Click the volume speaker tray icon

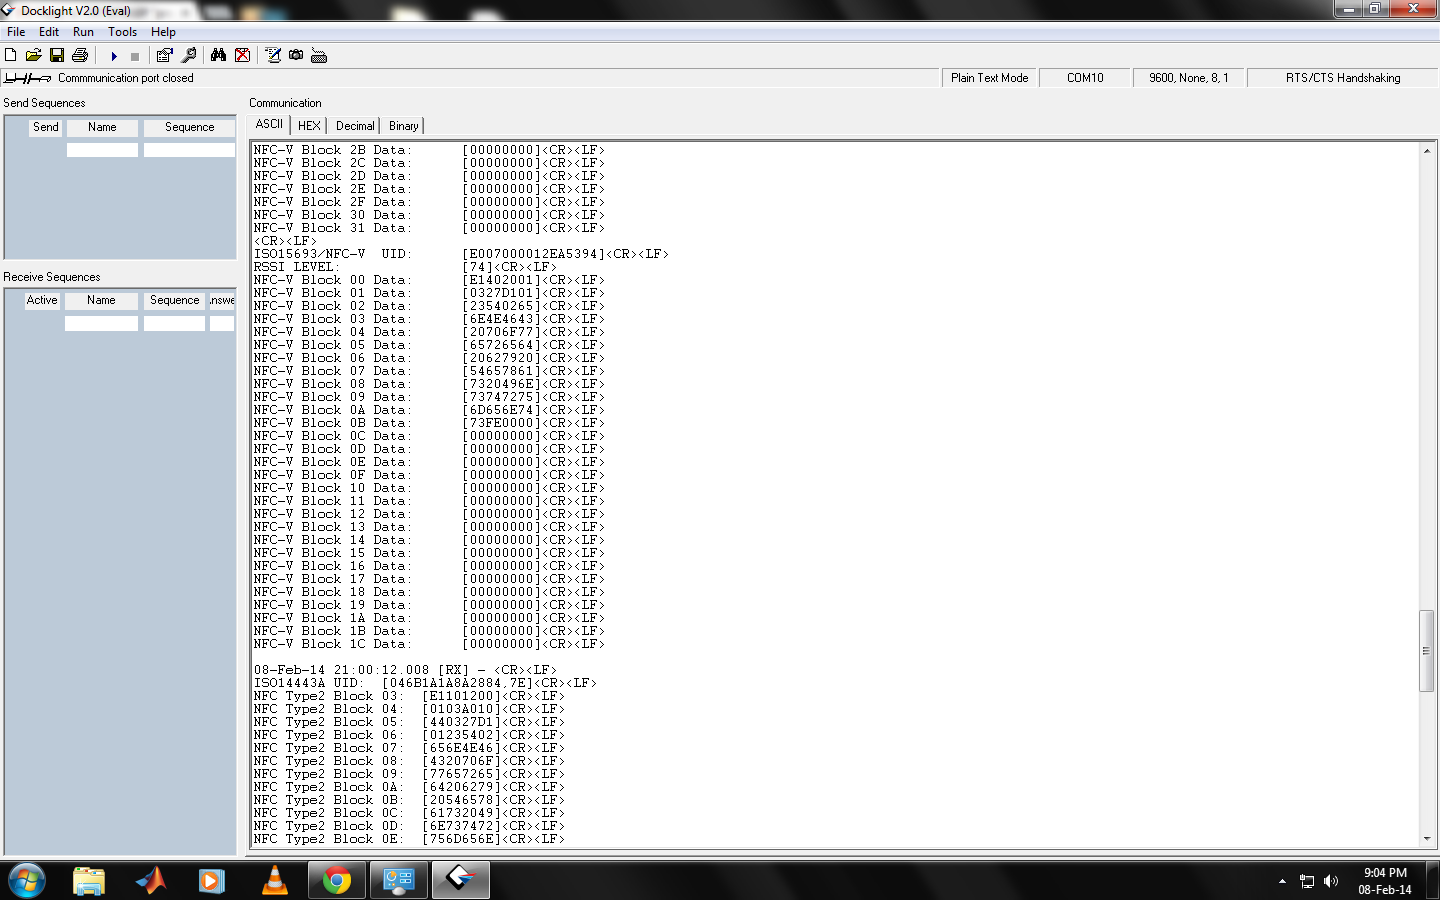click(1331, 881)
